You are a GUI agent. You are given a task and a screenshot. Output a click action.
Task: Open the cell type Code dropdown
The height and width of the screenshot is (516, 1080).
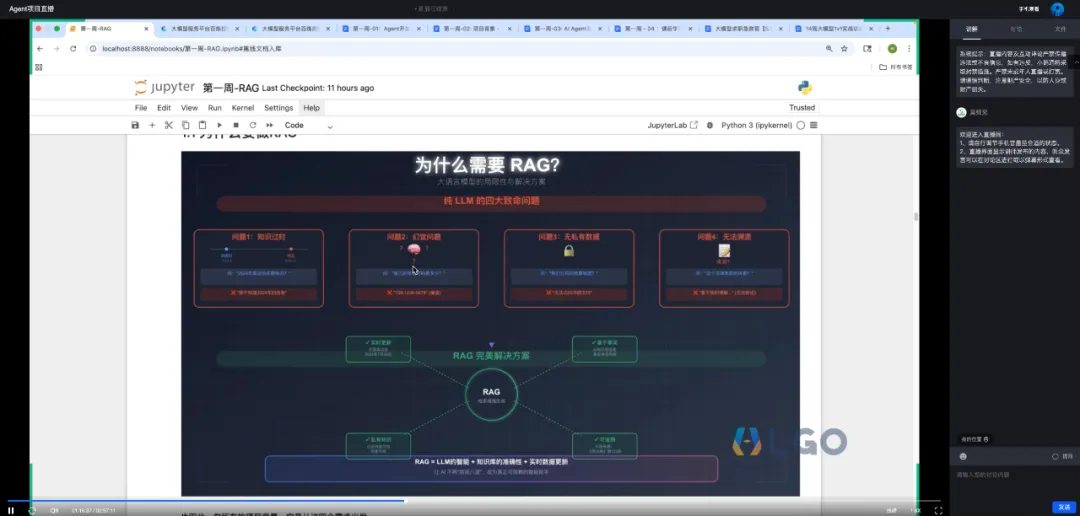[x=309, y=125]
